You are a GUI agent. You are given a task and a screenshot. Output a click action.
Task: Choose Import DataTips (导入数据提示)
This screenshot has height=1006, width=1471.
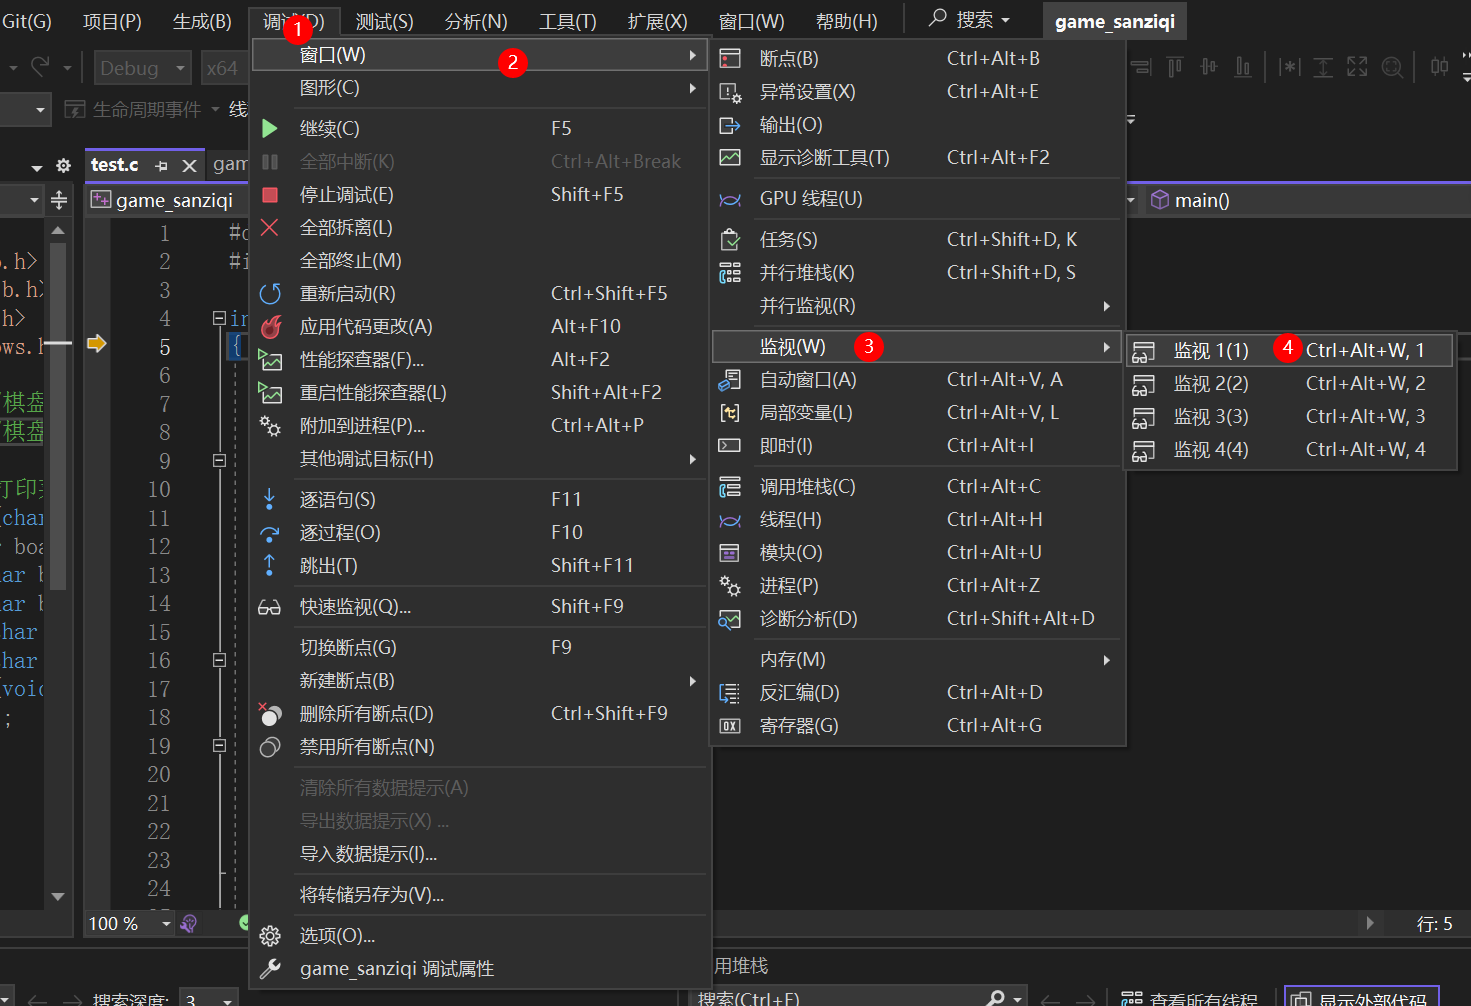480,854
